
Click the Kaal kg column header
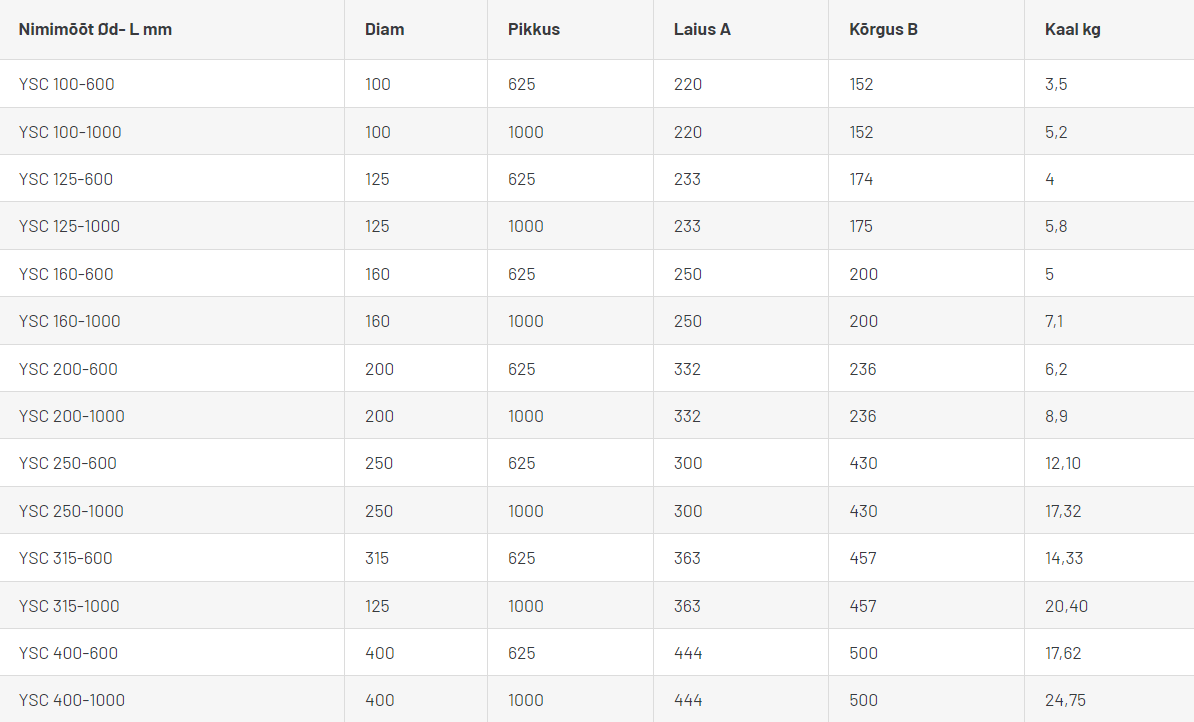[x=1072, y=29]
